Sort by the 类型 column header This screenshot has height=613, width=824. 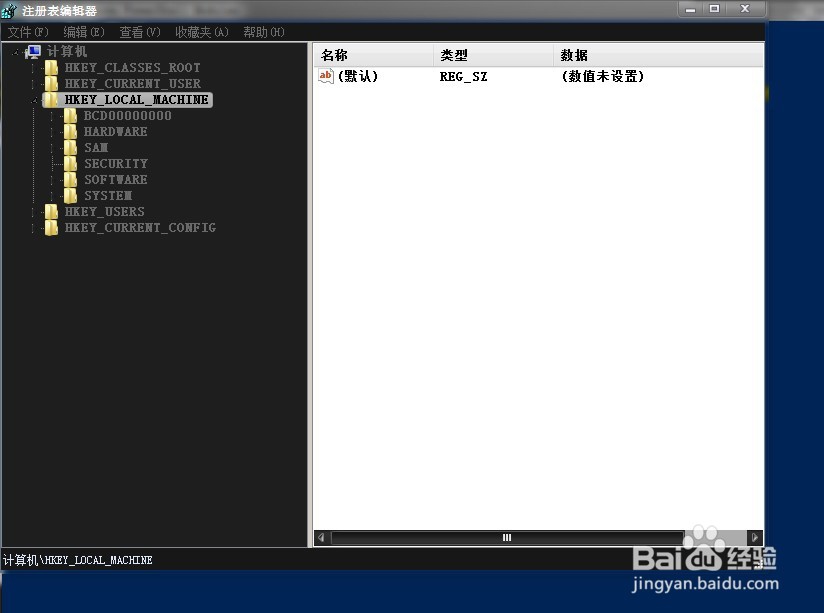493,55
